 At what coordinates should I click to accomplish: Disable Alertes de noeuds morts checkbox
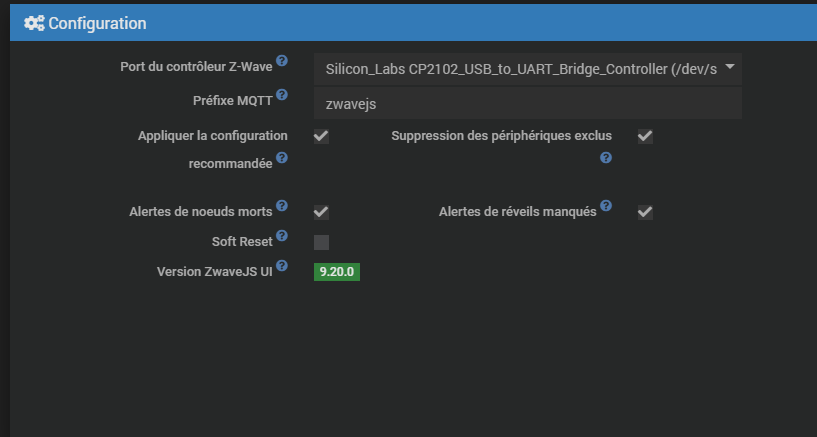click(321, 212)
